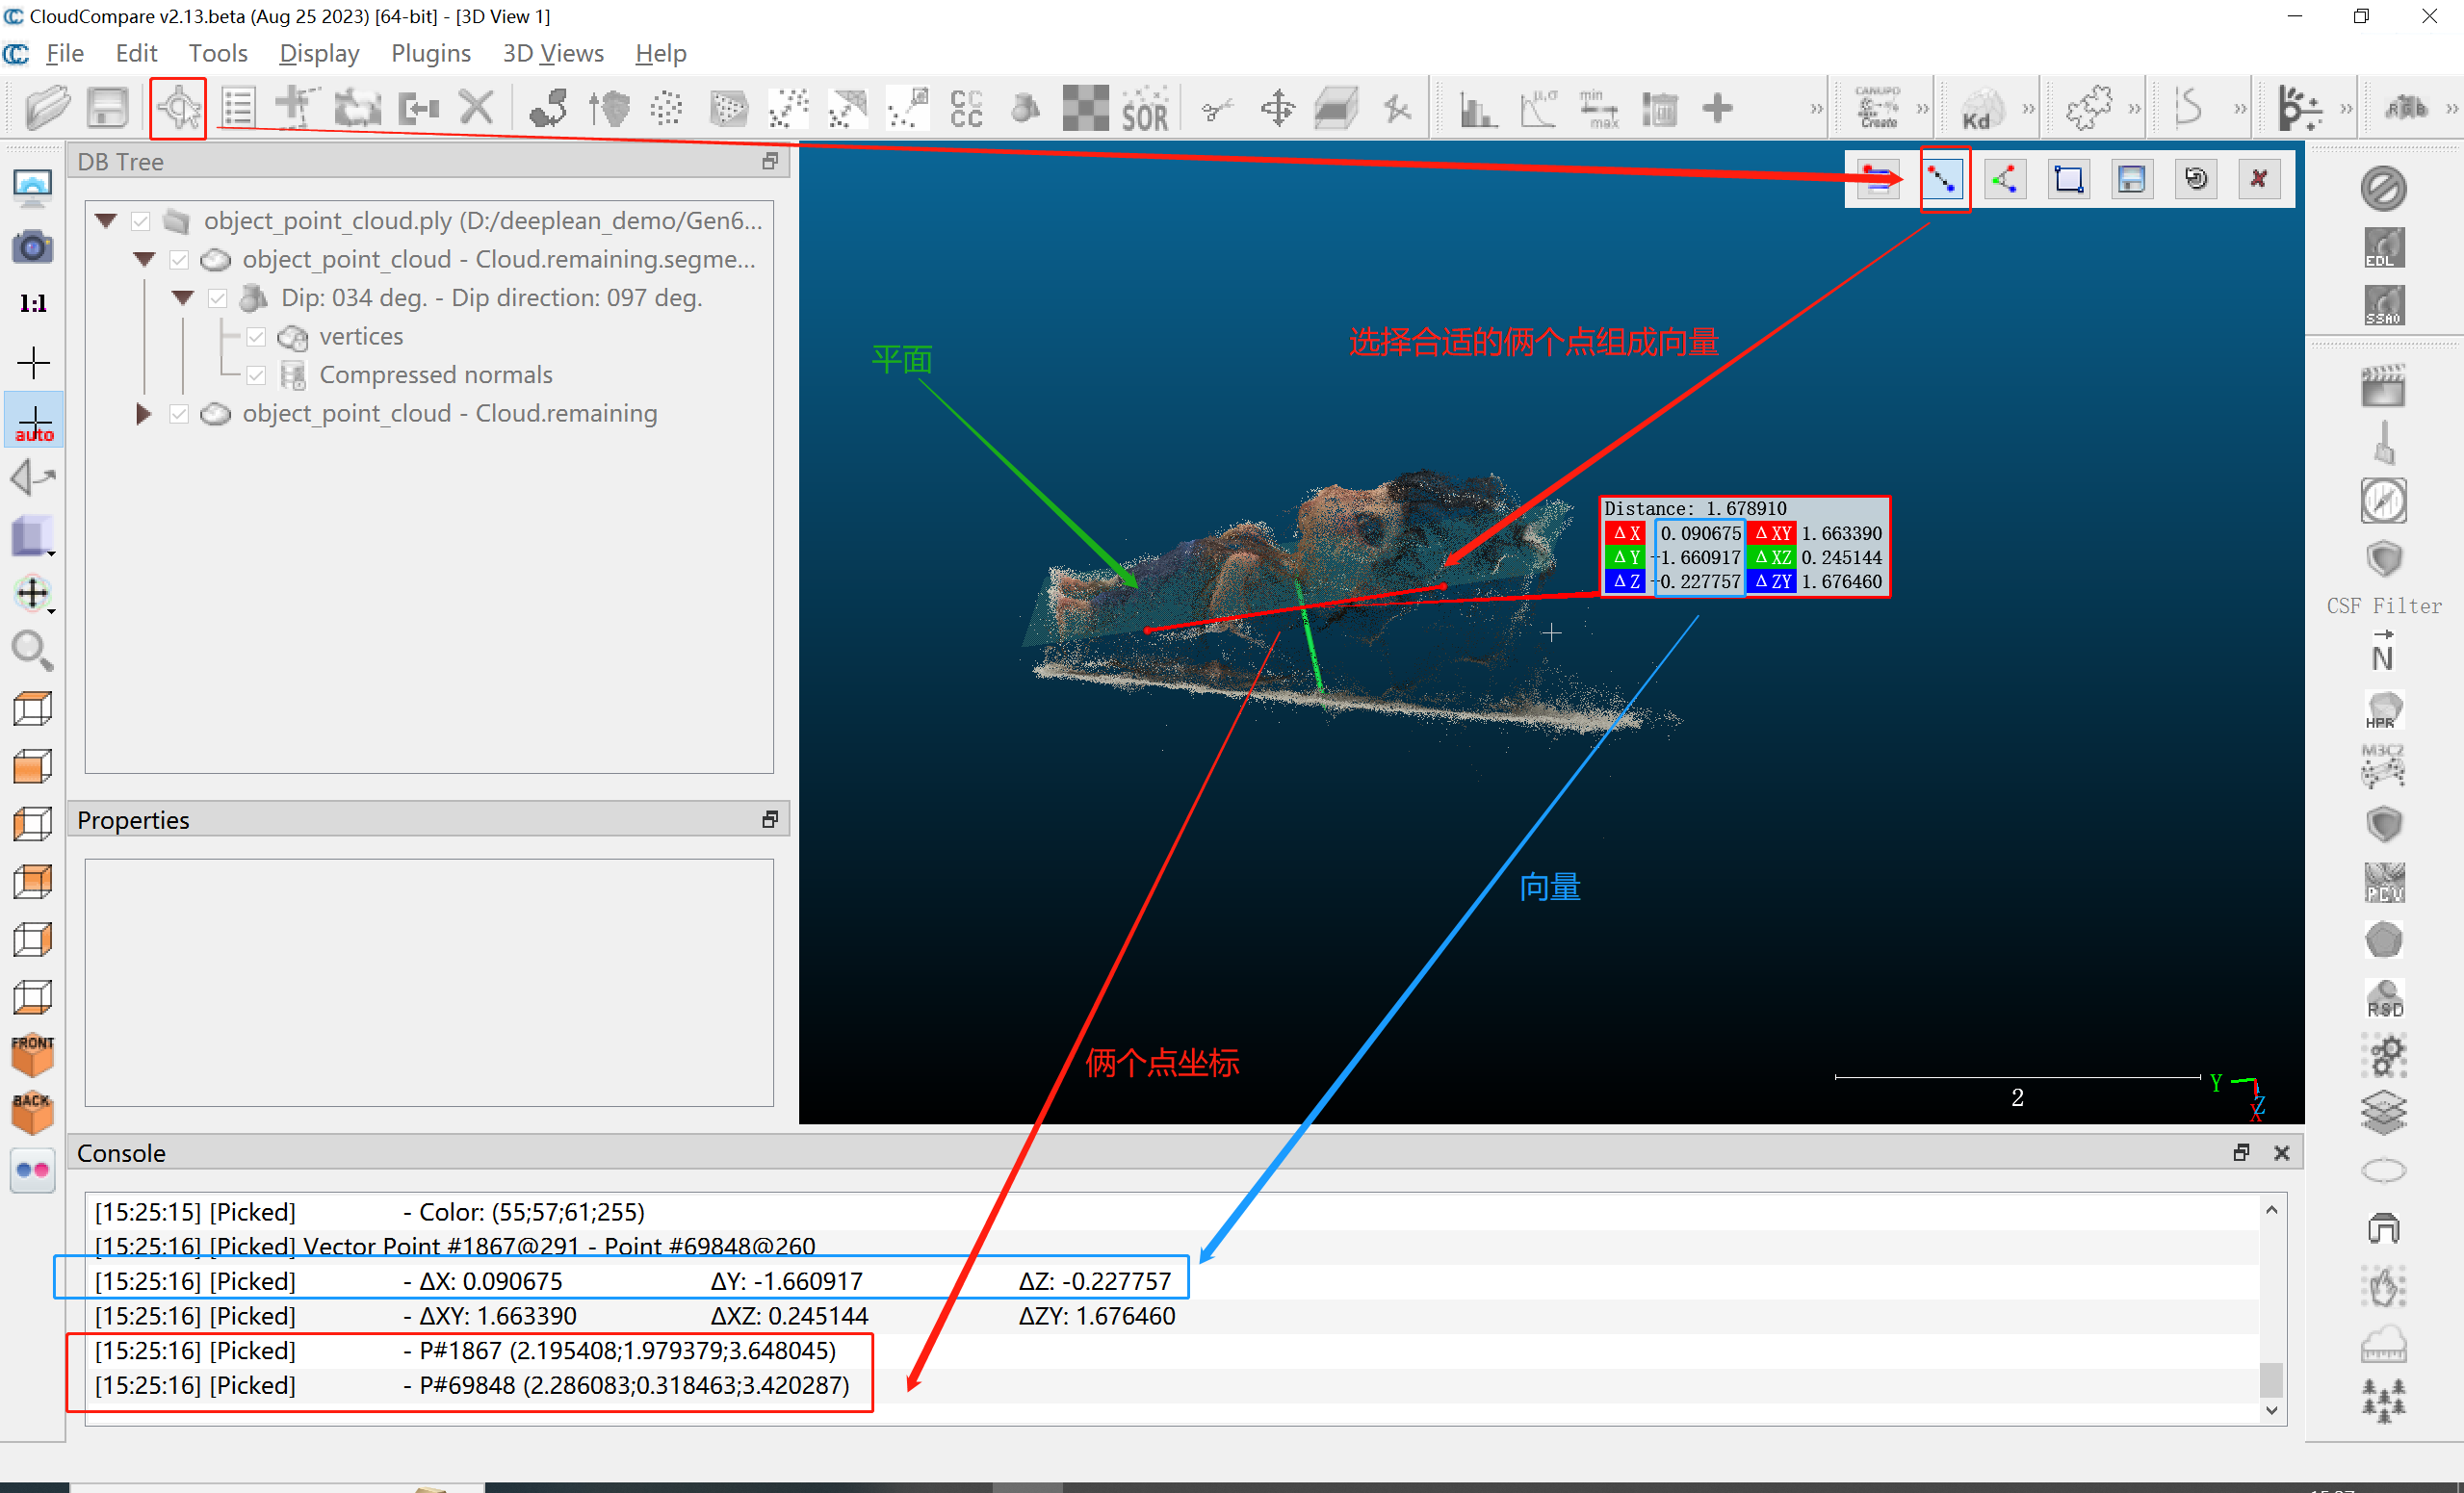Click the EDL shader icon

2384,247
